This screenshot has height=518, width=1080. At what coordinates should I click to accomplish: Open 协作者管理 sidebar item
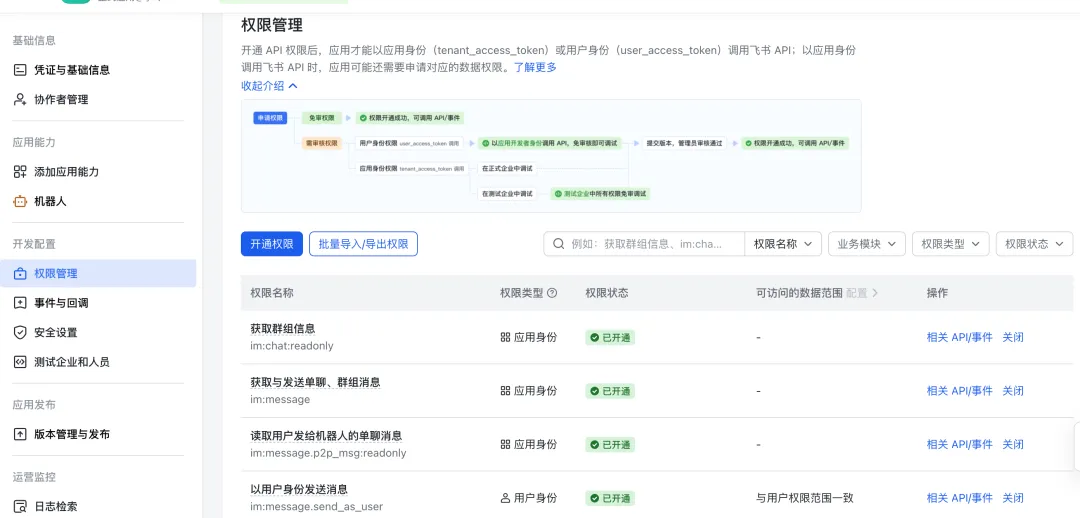[x=98, y=99]
